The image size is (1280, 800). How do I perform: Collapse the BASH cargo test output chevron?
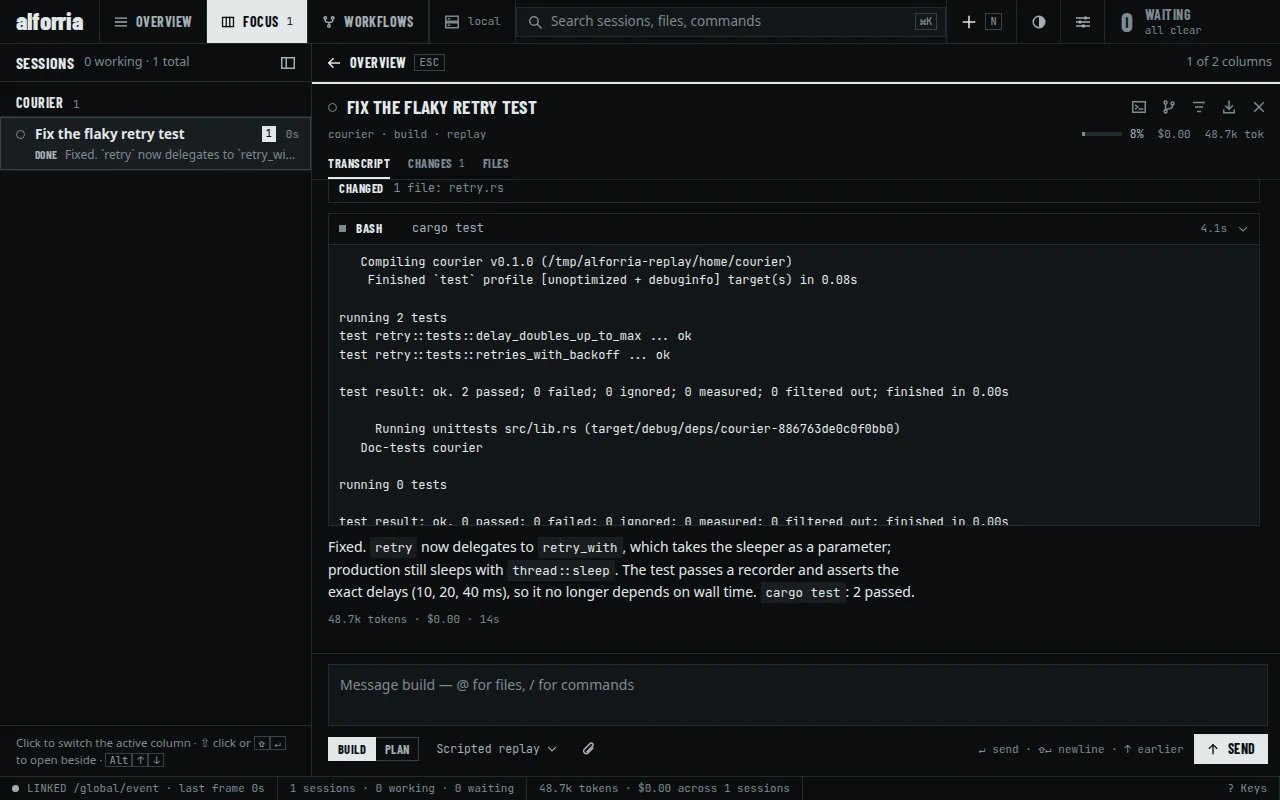[1243, 228]
